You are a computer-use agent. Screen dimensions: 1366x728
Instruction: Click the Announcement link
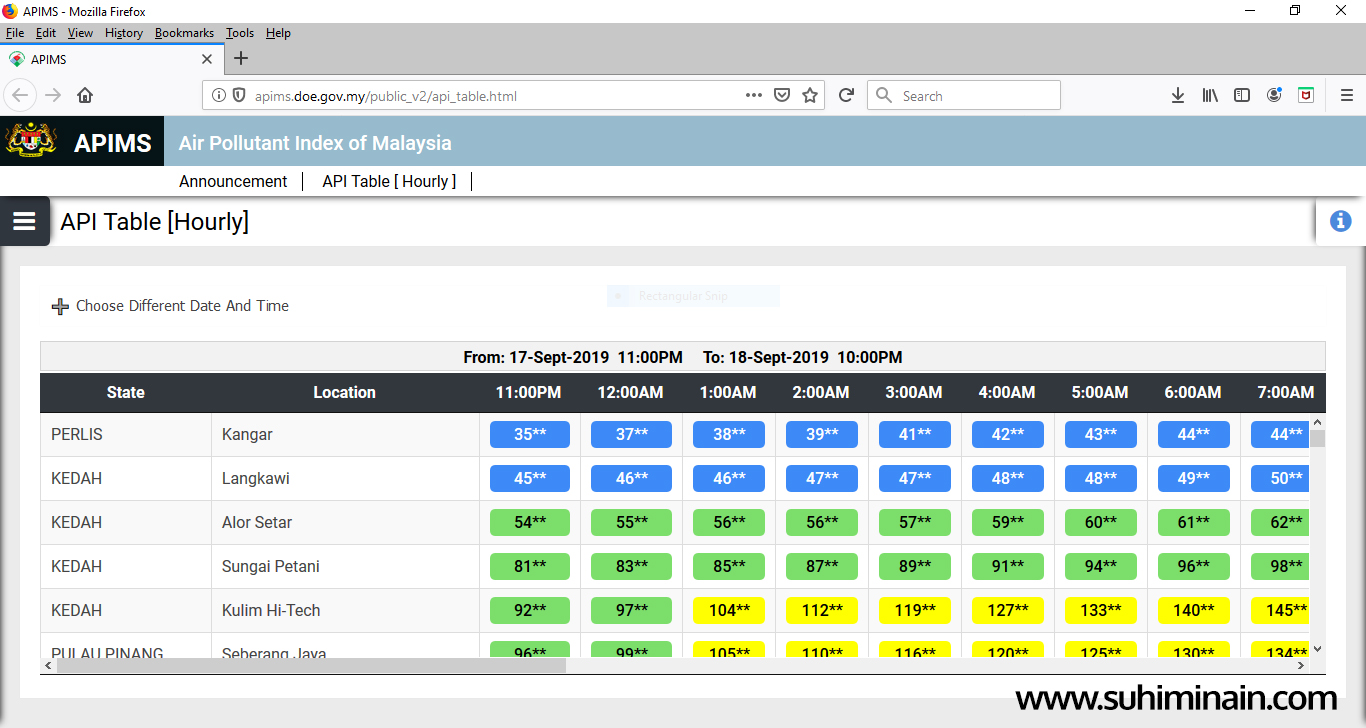(233, 181)
